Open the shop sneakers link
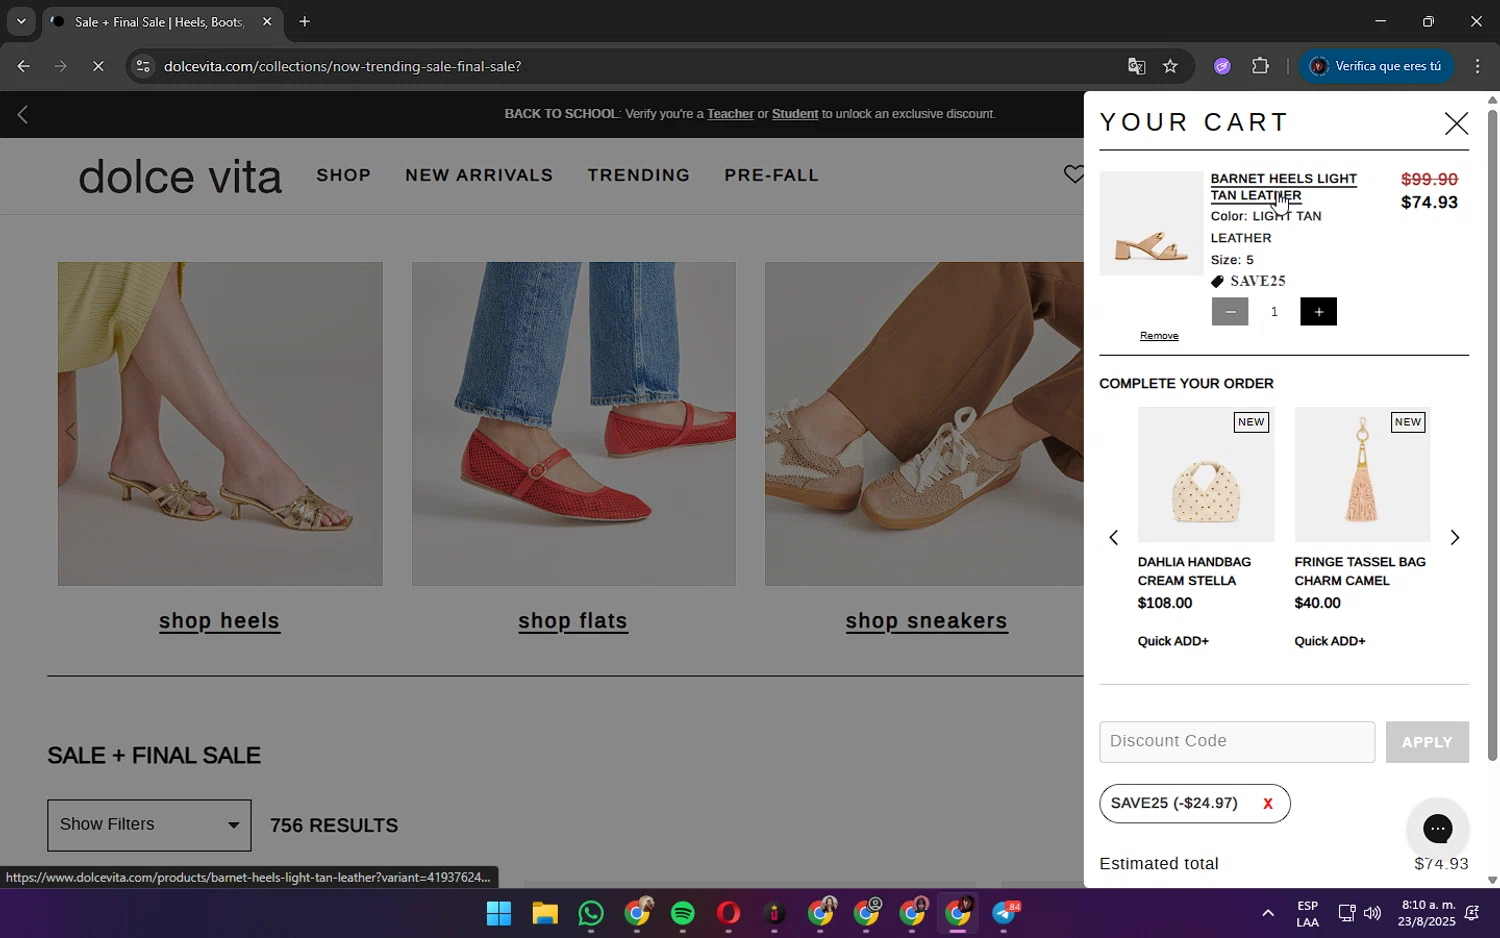This screenshot has width=1500, height=938. click(926, 621)
